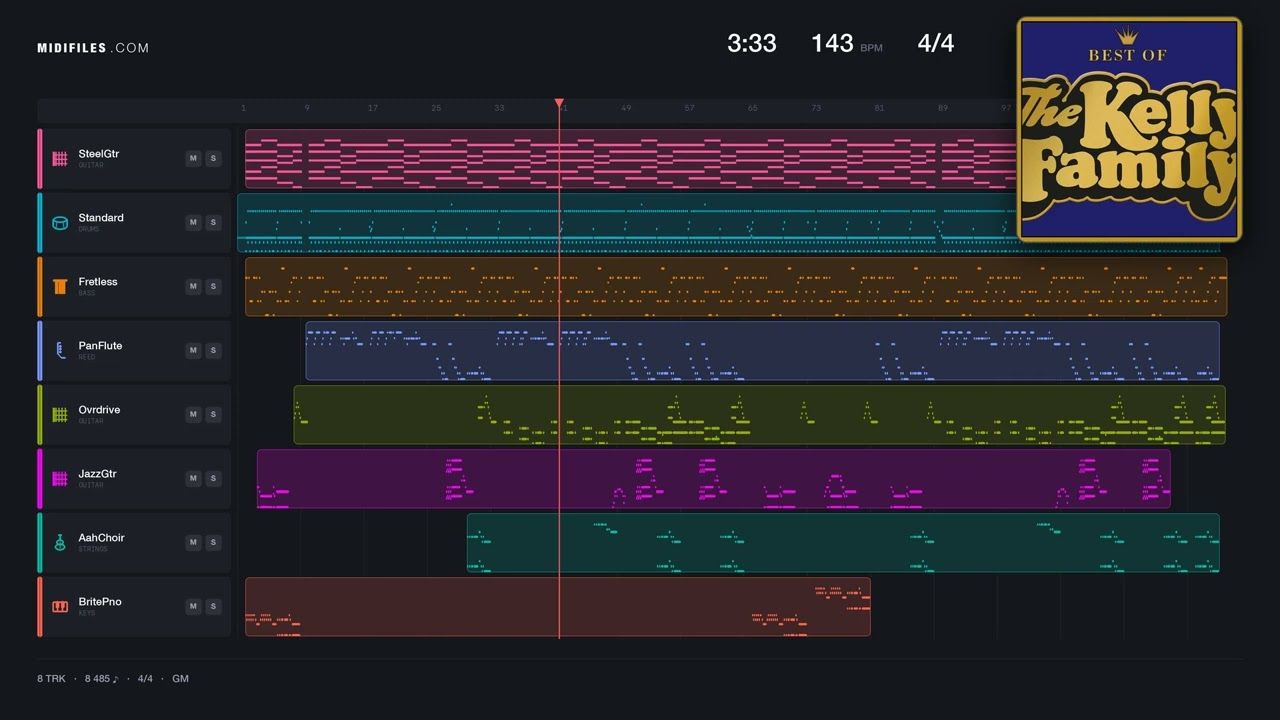Mute the Standard drums track
The width and height of the screenshot is (1280, 720).
point(193,222)
